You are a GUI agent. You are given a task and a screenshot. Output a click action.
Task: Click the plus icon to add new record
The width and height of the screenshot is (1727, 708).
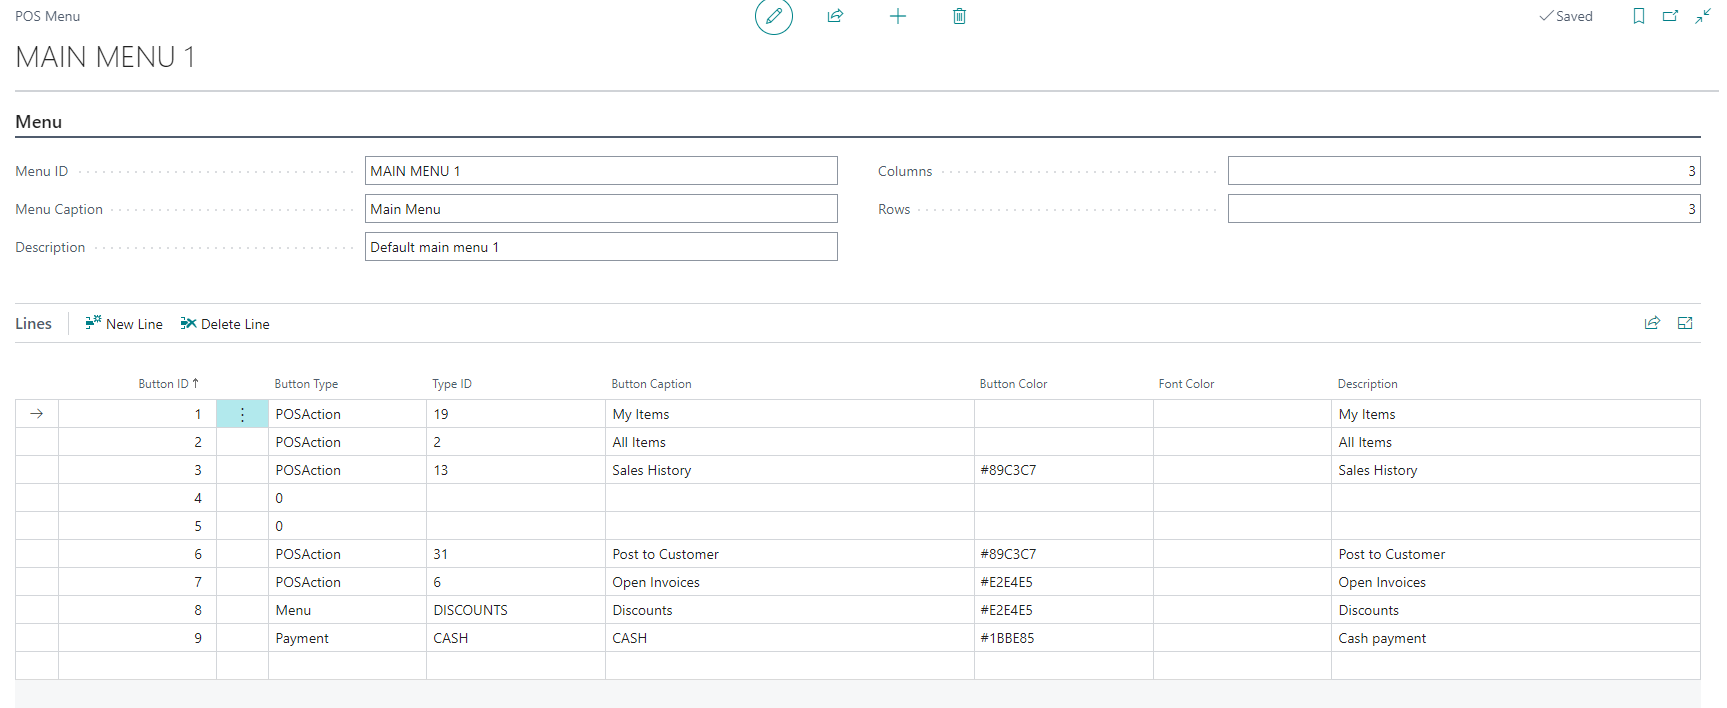897,16
